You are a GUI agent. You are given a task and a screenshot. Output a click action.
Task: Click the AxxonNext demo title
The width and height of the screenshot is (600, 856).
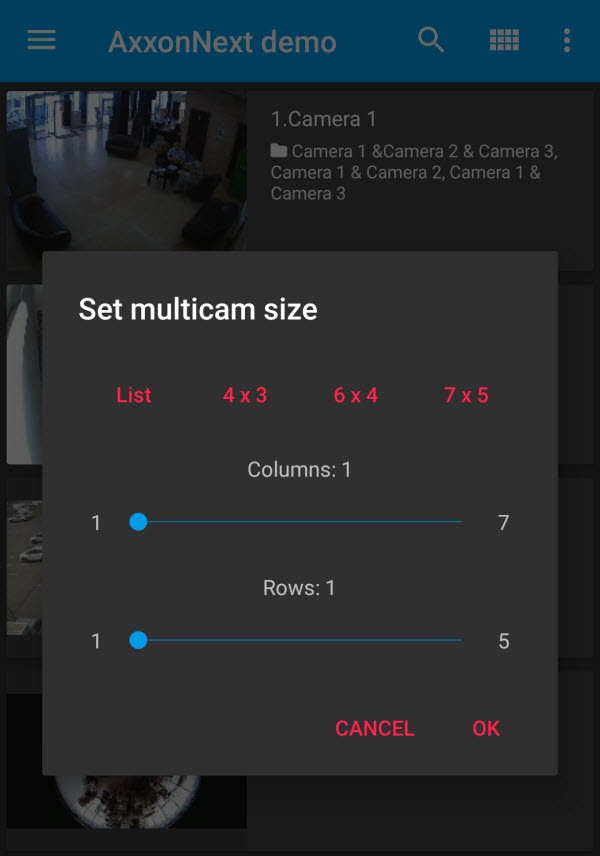[x=222, y=42]
